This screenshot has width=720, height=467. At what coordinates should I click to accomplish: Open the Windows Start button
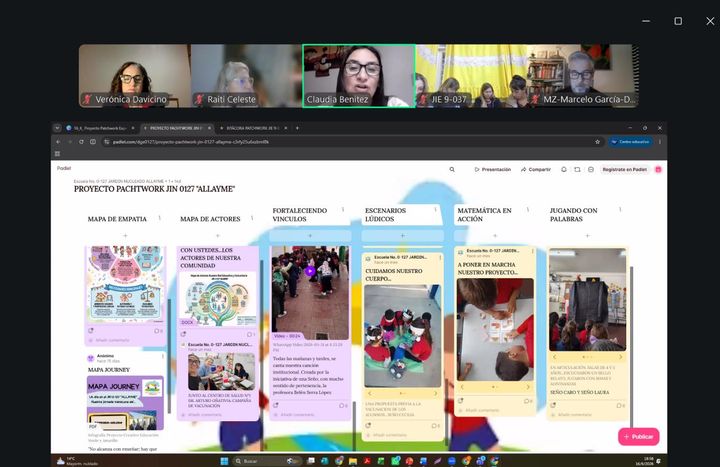224,461
